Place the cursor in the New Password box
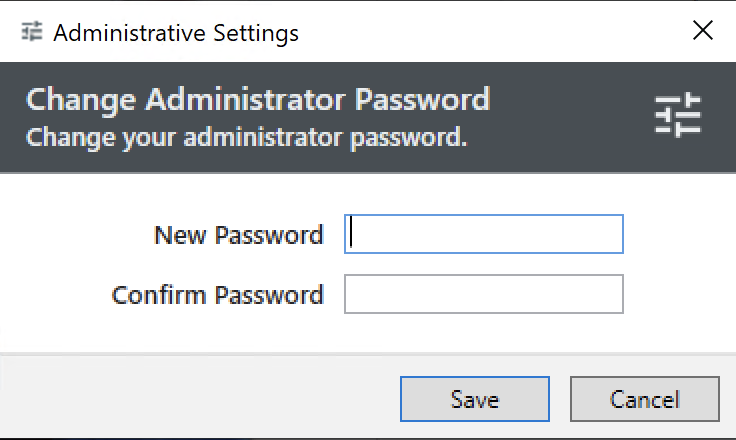Viewport: 736px width, 440px height. click(x=483, y=234)
